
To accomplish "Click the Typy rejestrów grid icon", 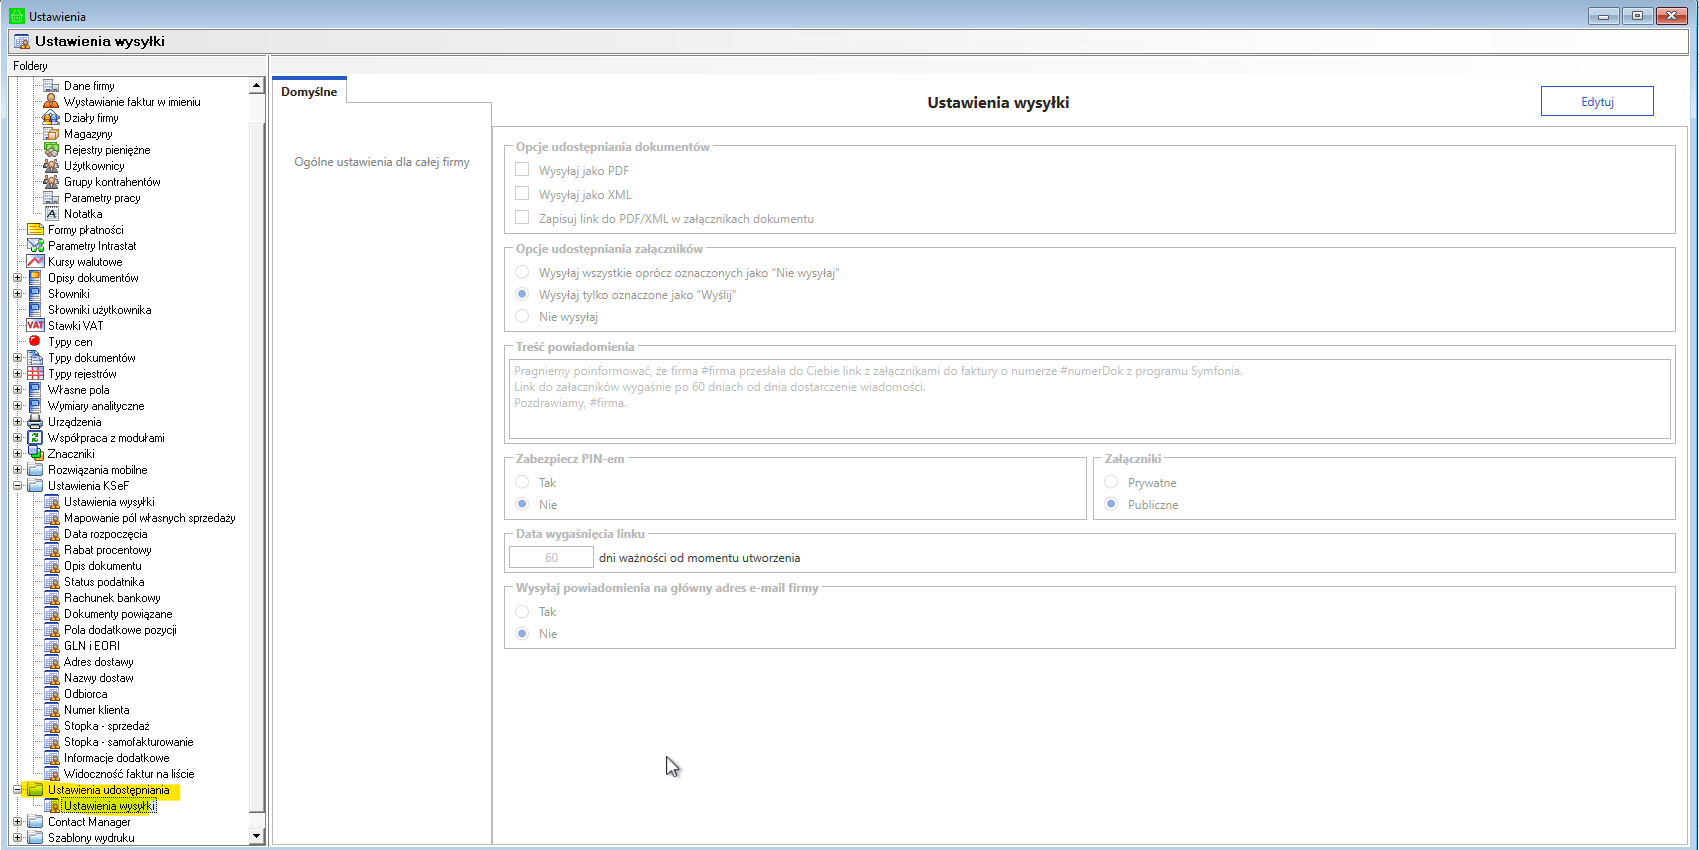I will pyautogui.click(x=35, y=374).
